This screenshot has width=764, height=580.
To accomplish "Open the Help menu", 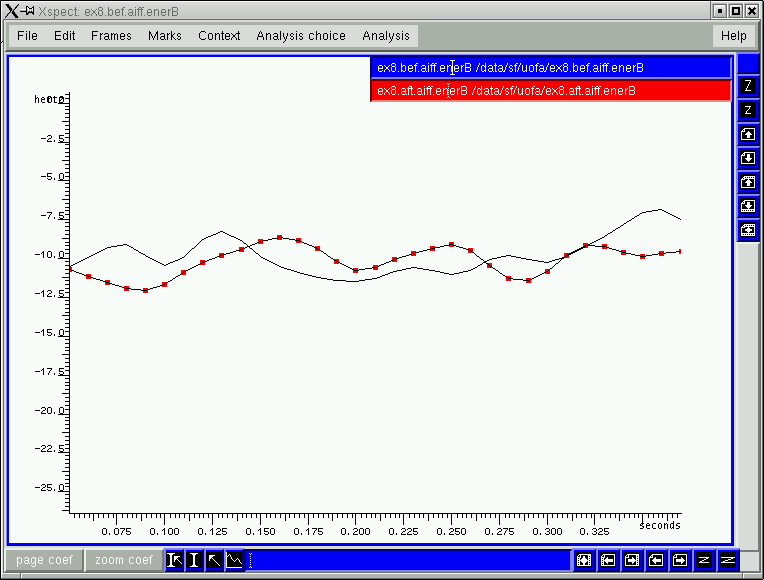I will [733, 36].
